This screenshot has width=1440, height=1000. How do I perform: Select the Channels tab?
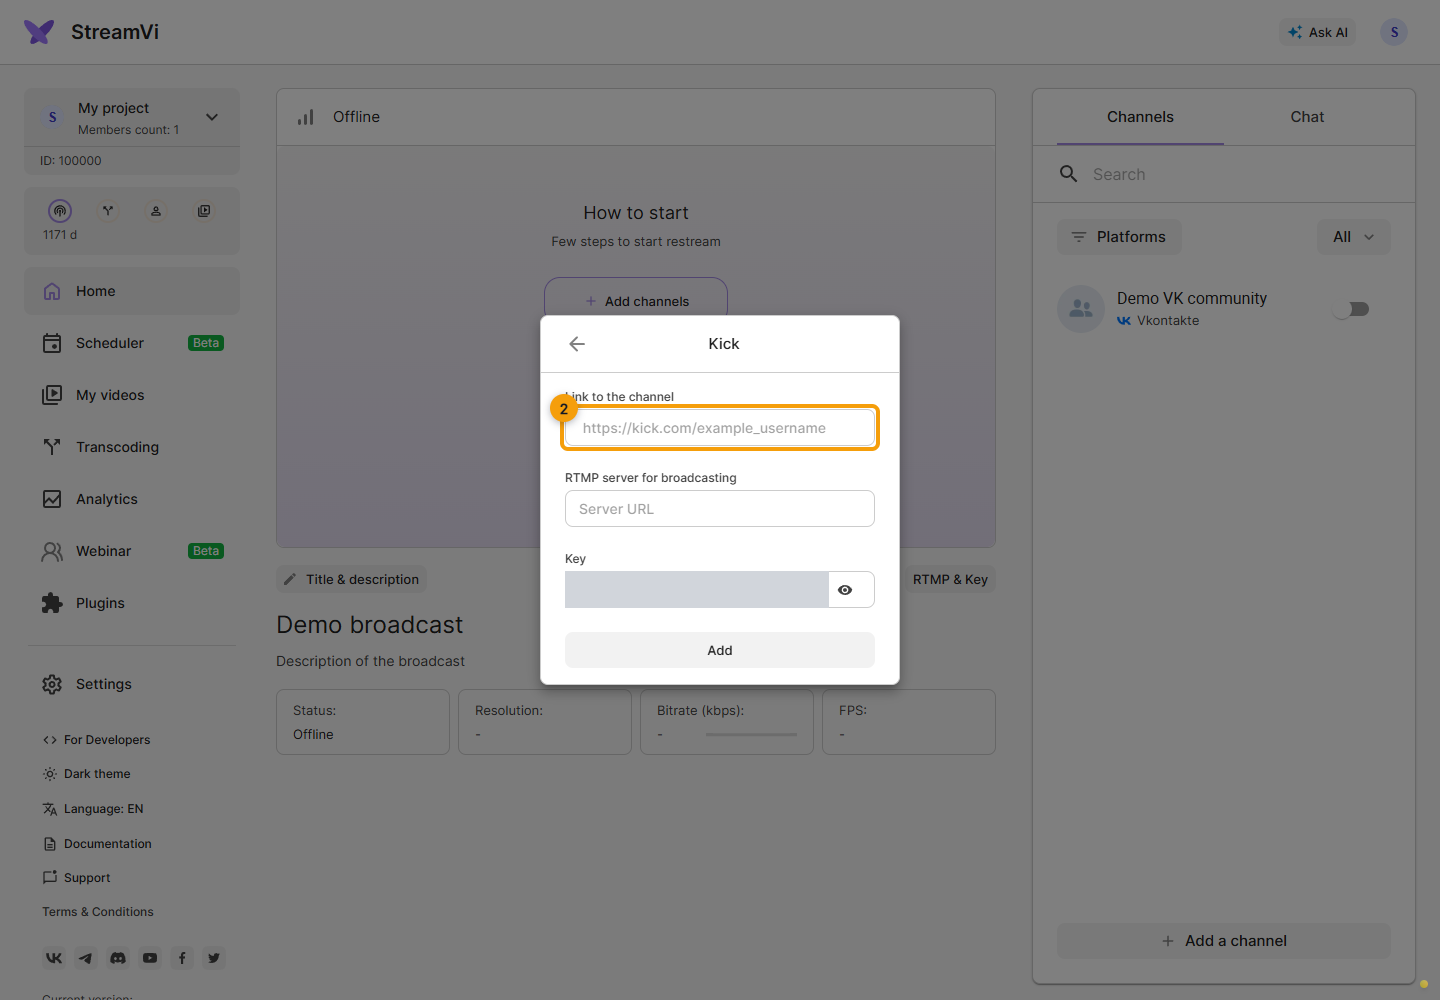pyautogui.click(x=1140, y=117)
